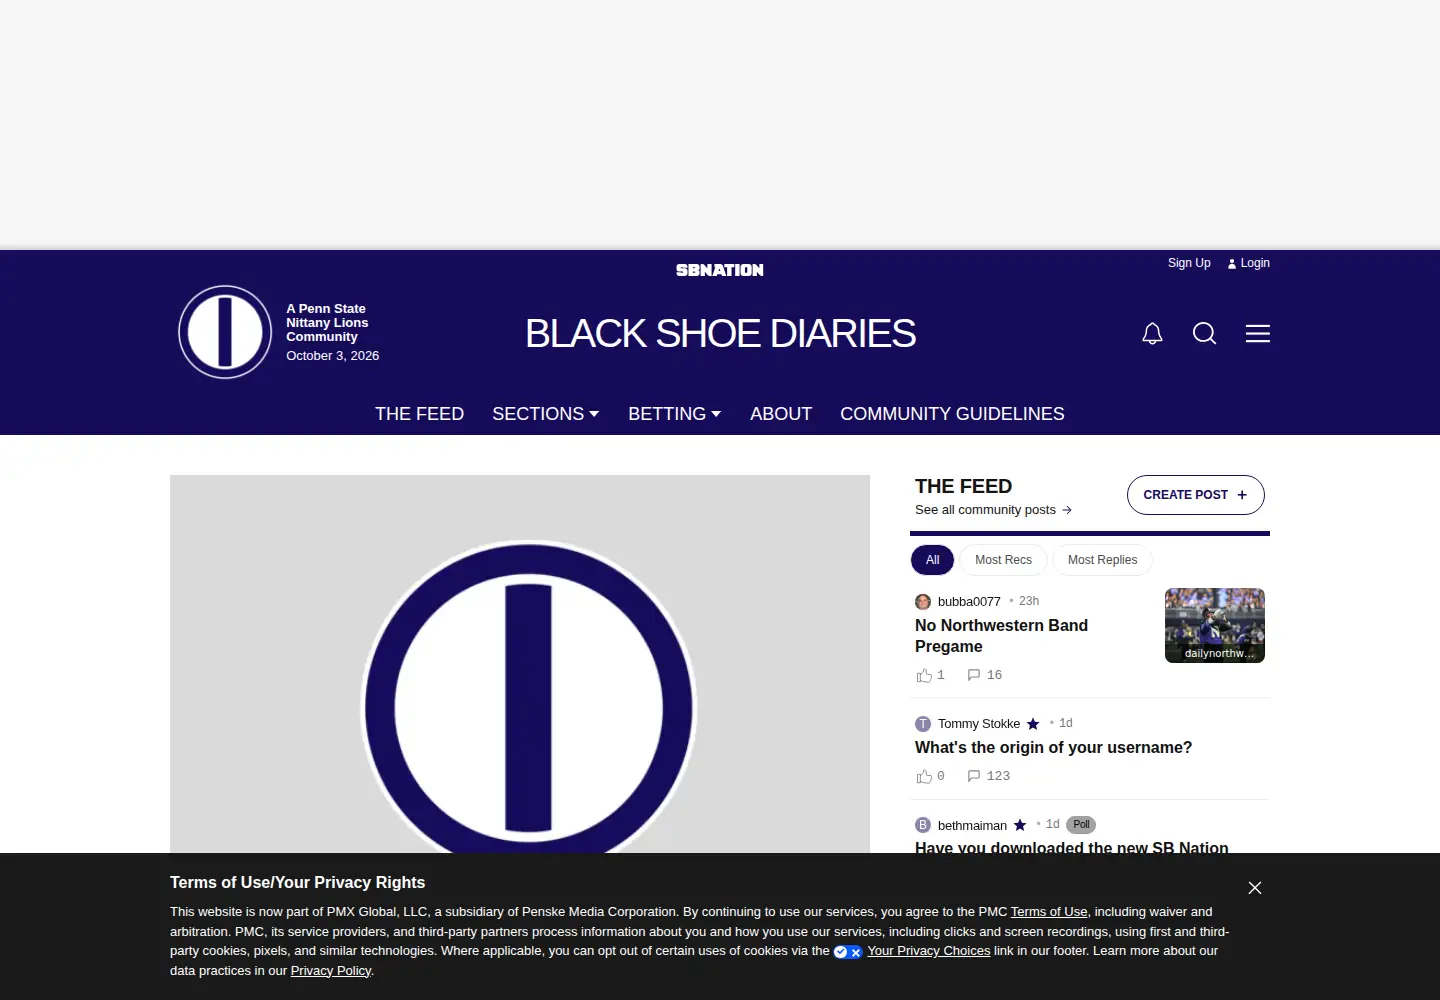The image size is (1440, 1000).
Task: Click the bubba0077 username
Action: coord(969,602)
